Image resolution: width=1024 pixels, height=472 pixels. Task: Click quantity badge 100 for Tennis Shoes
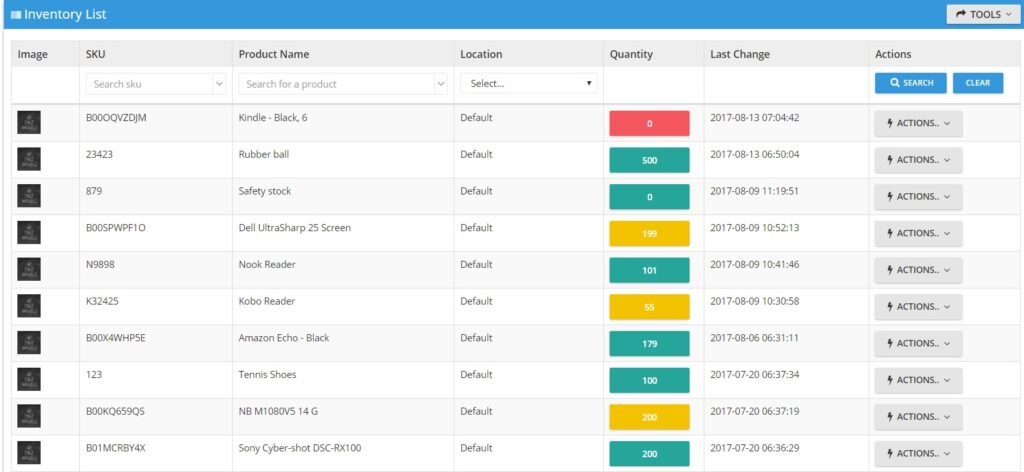649,380
